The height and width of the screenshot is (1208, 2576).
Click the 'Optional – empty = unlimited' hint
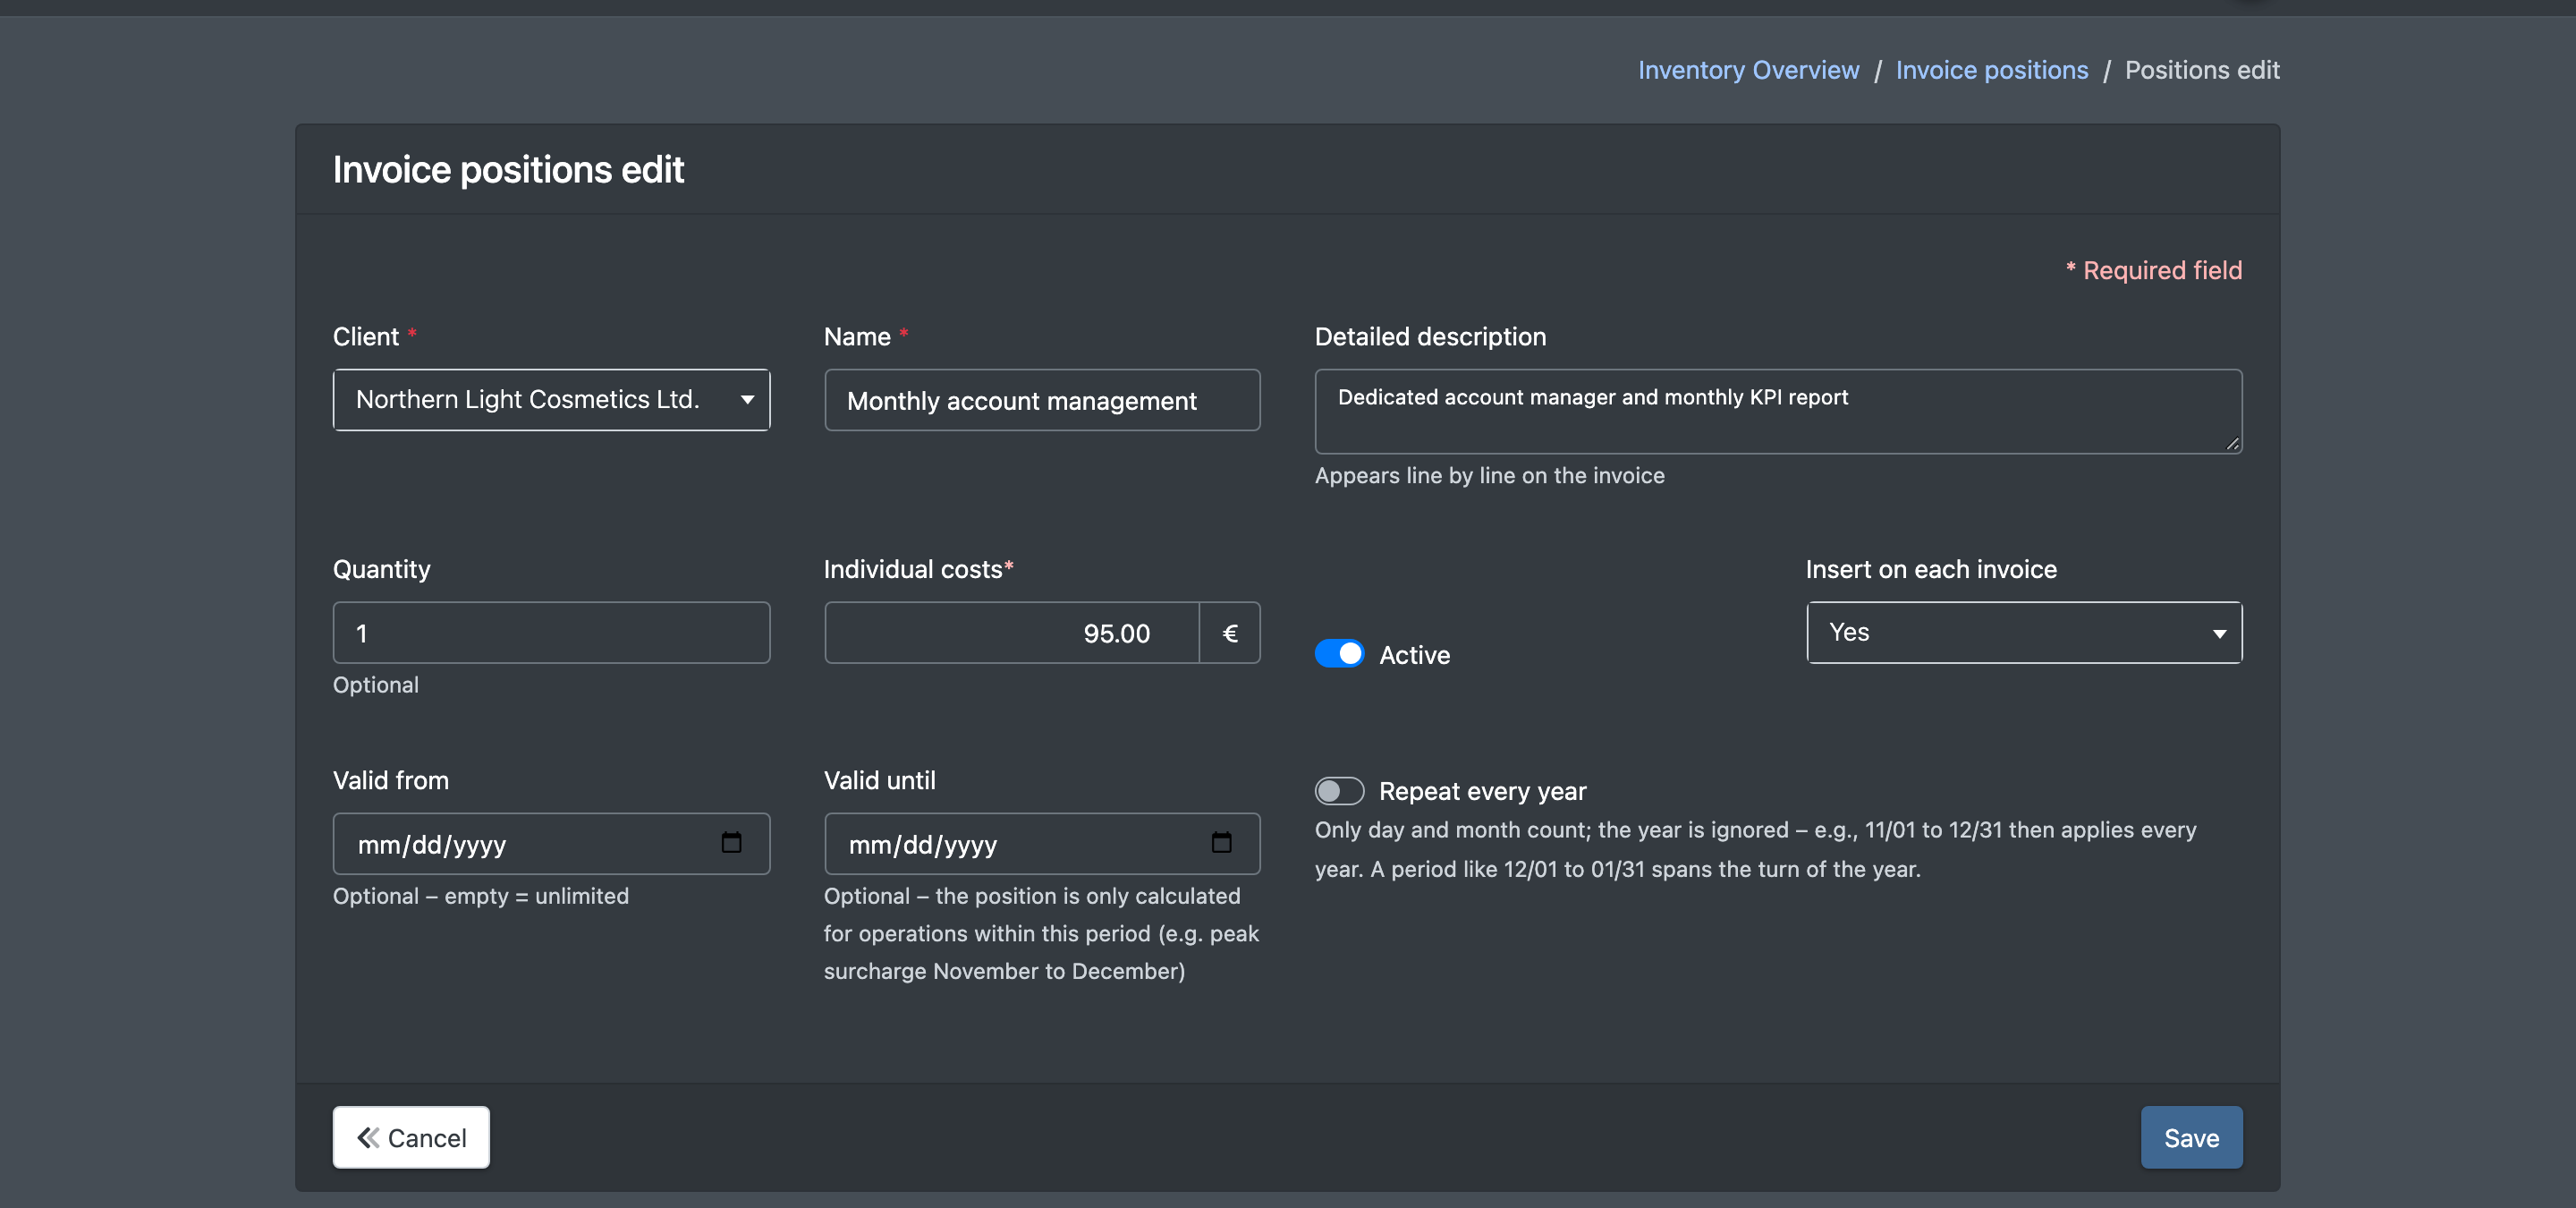pos(481,896)
